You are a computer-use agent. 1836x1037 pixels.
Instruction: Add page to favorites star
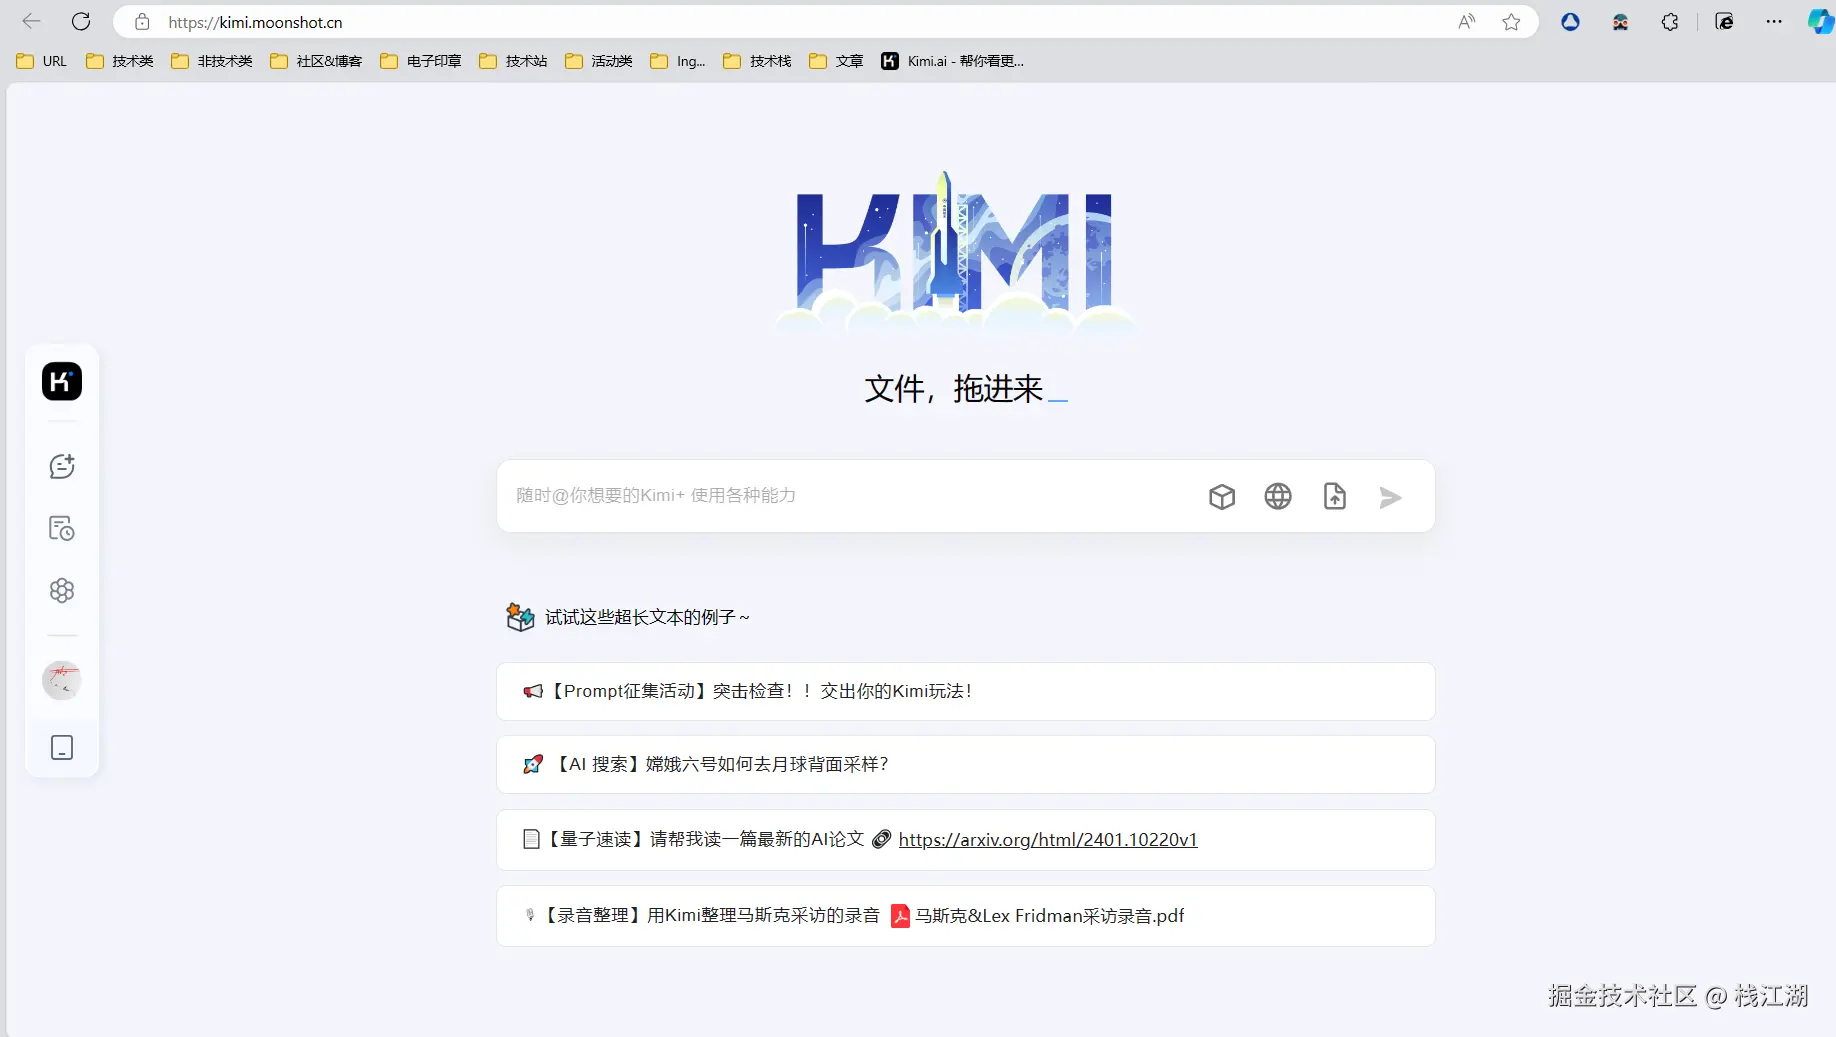pyautogui.click(x=1511, y=22)
